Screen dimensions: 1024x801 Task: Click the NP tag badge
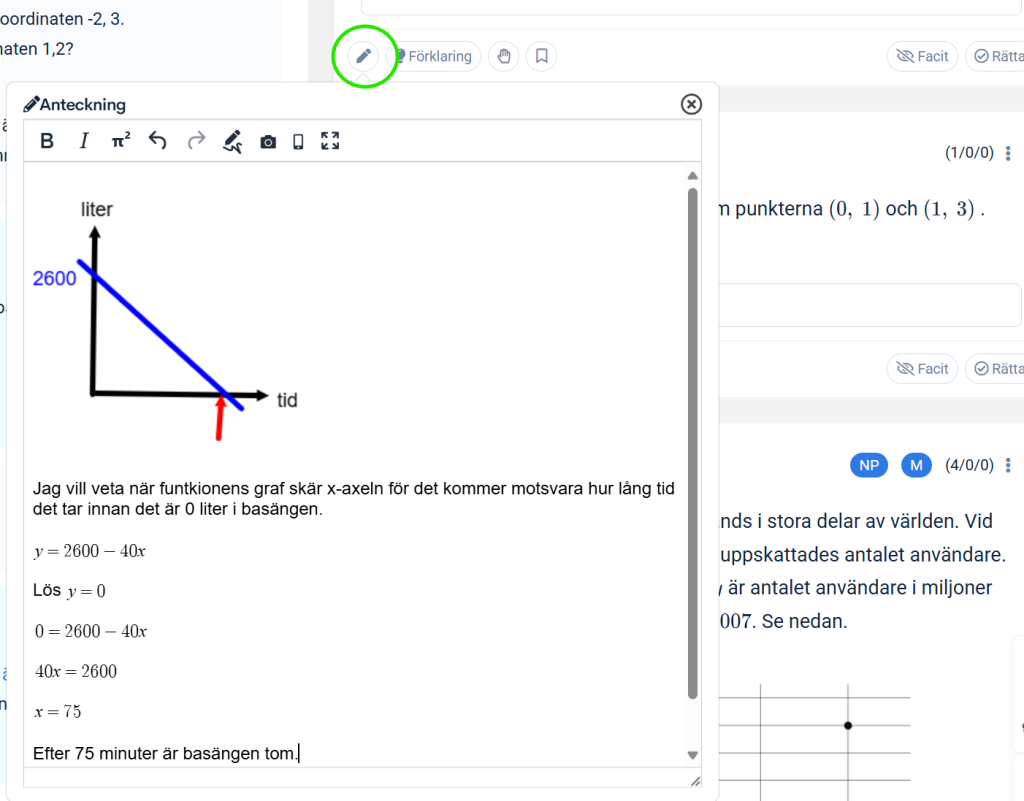coord(869,465)
